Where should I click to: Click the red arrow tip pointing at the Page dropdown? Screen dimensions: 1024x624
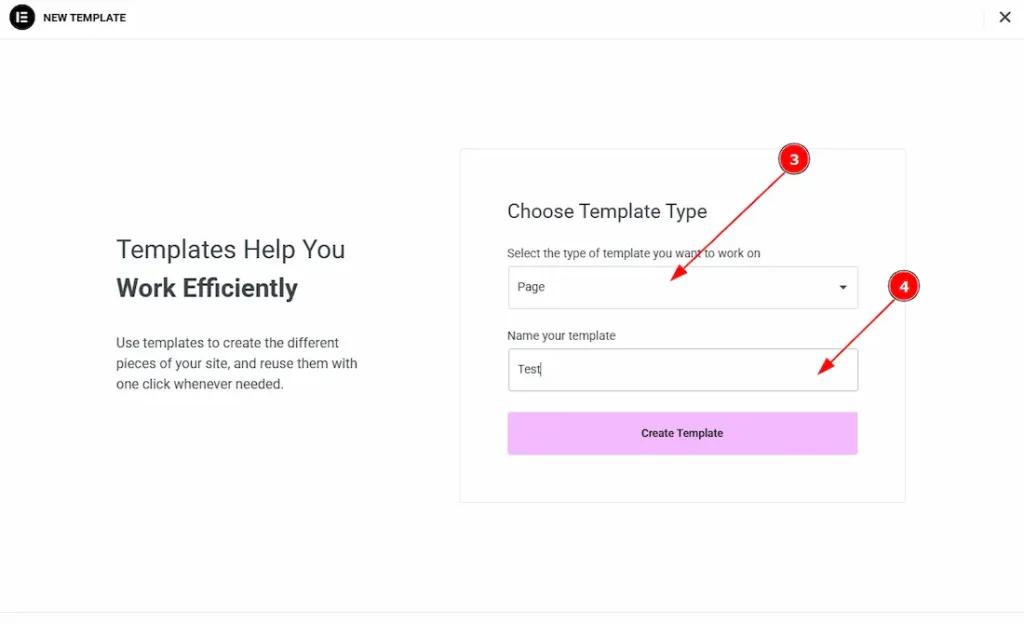click(x=671, y=281)
